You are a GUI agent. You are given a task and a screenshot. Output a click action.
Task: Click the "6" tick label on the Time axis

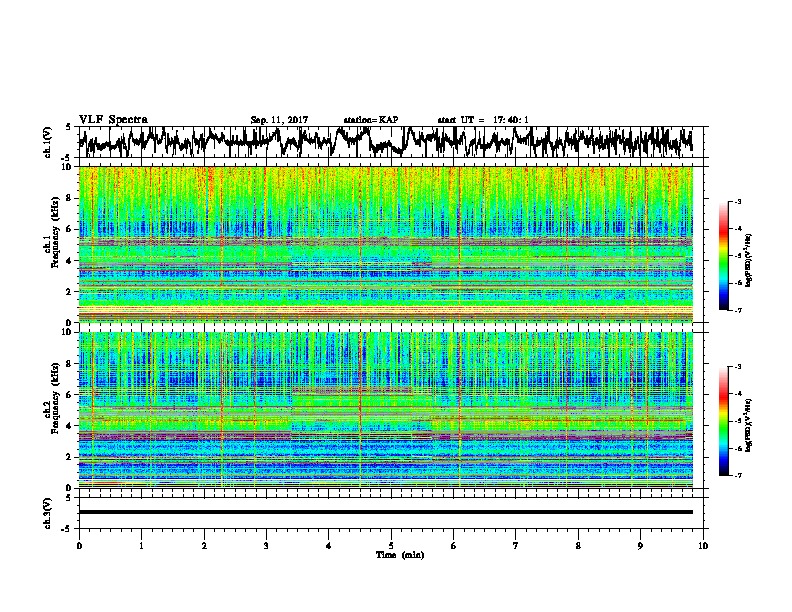pos(454,546)
